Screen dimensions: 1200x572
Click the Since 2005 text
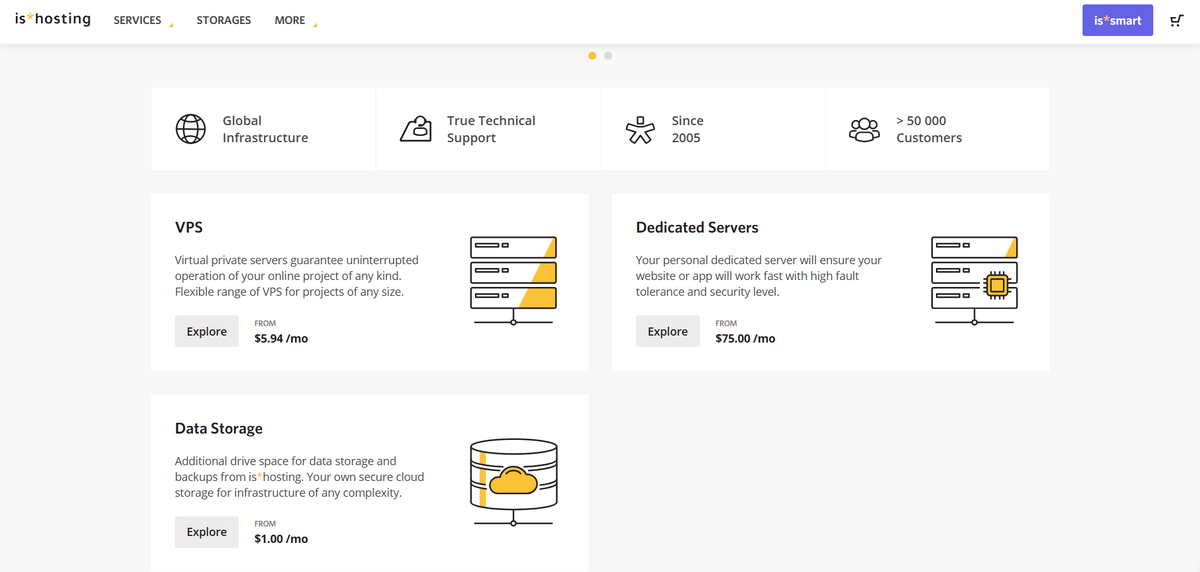(687, 129)
